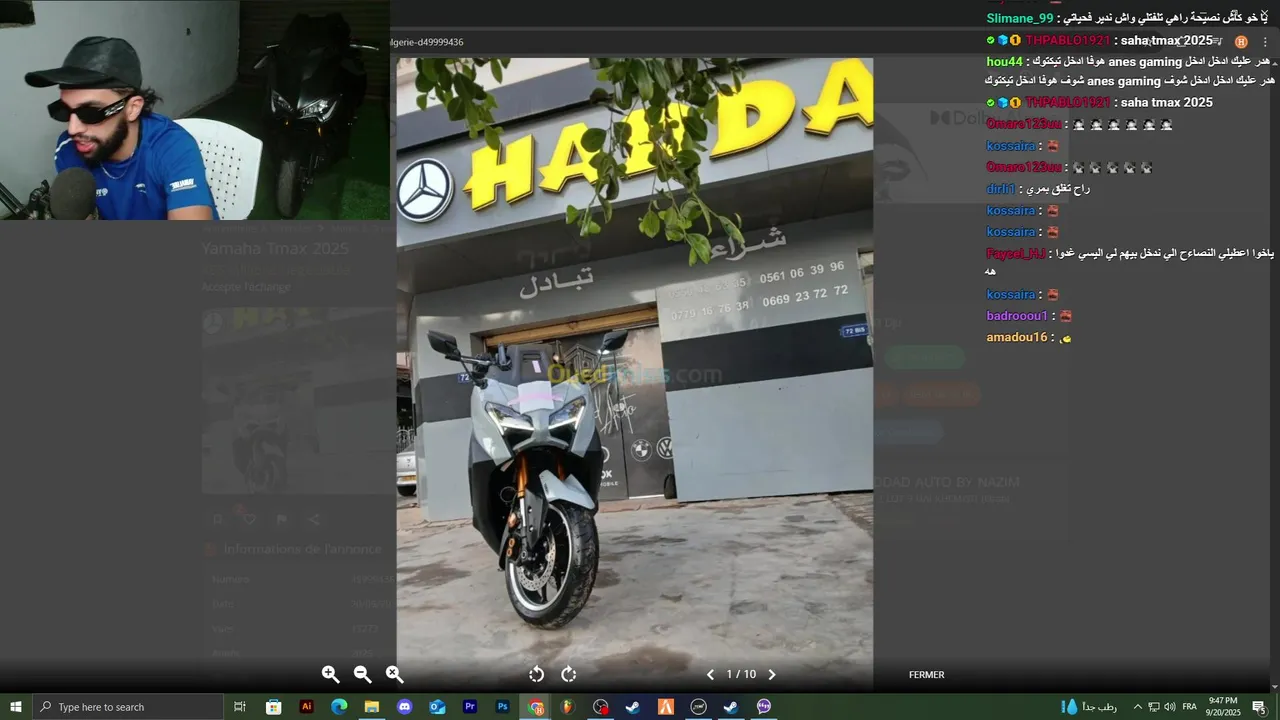
Task: Open the browser profile avatar B
Action: 1241,42
